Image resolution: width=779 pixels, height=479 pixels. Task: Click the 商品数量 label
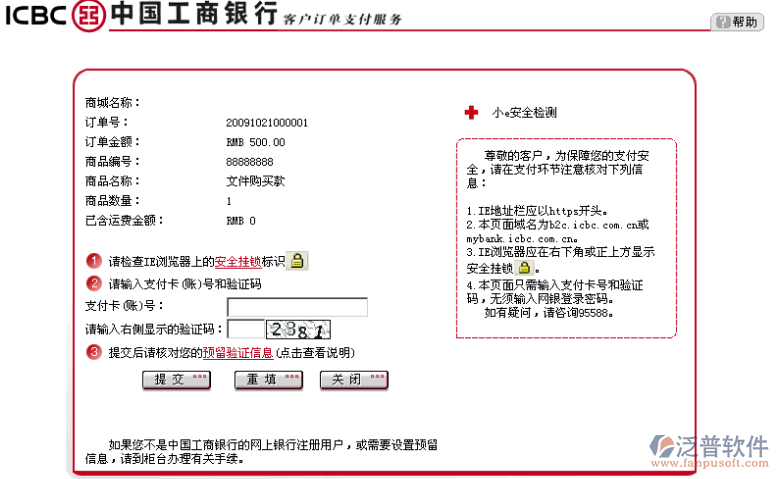(x=112, y=201)
